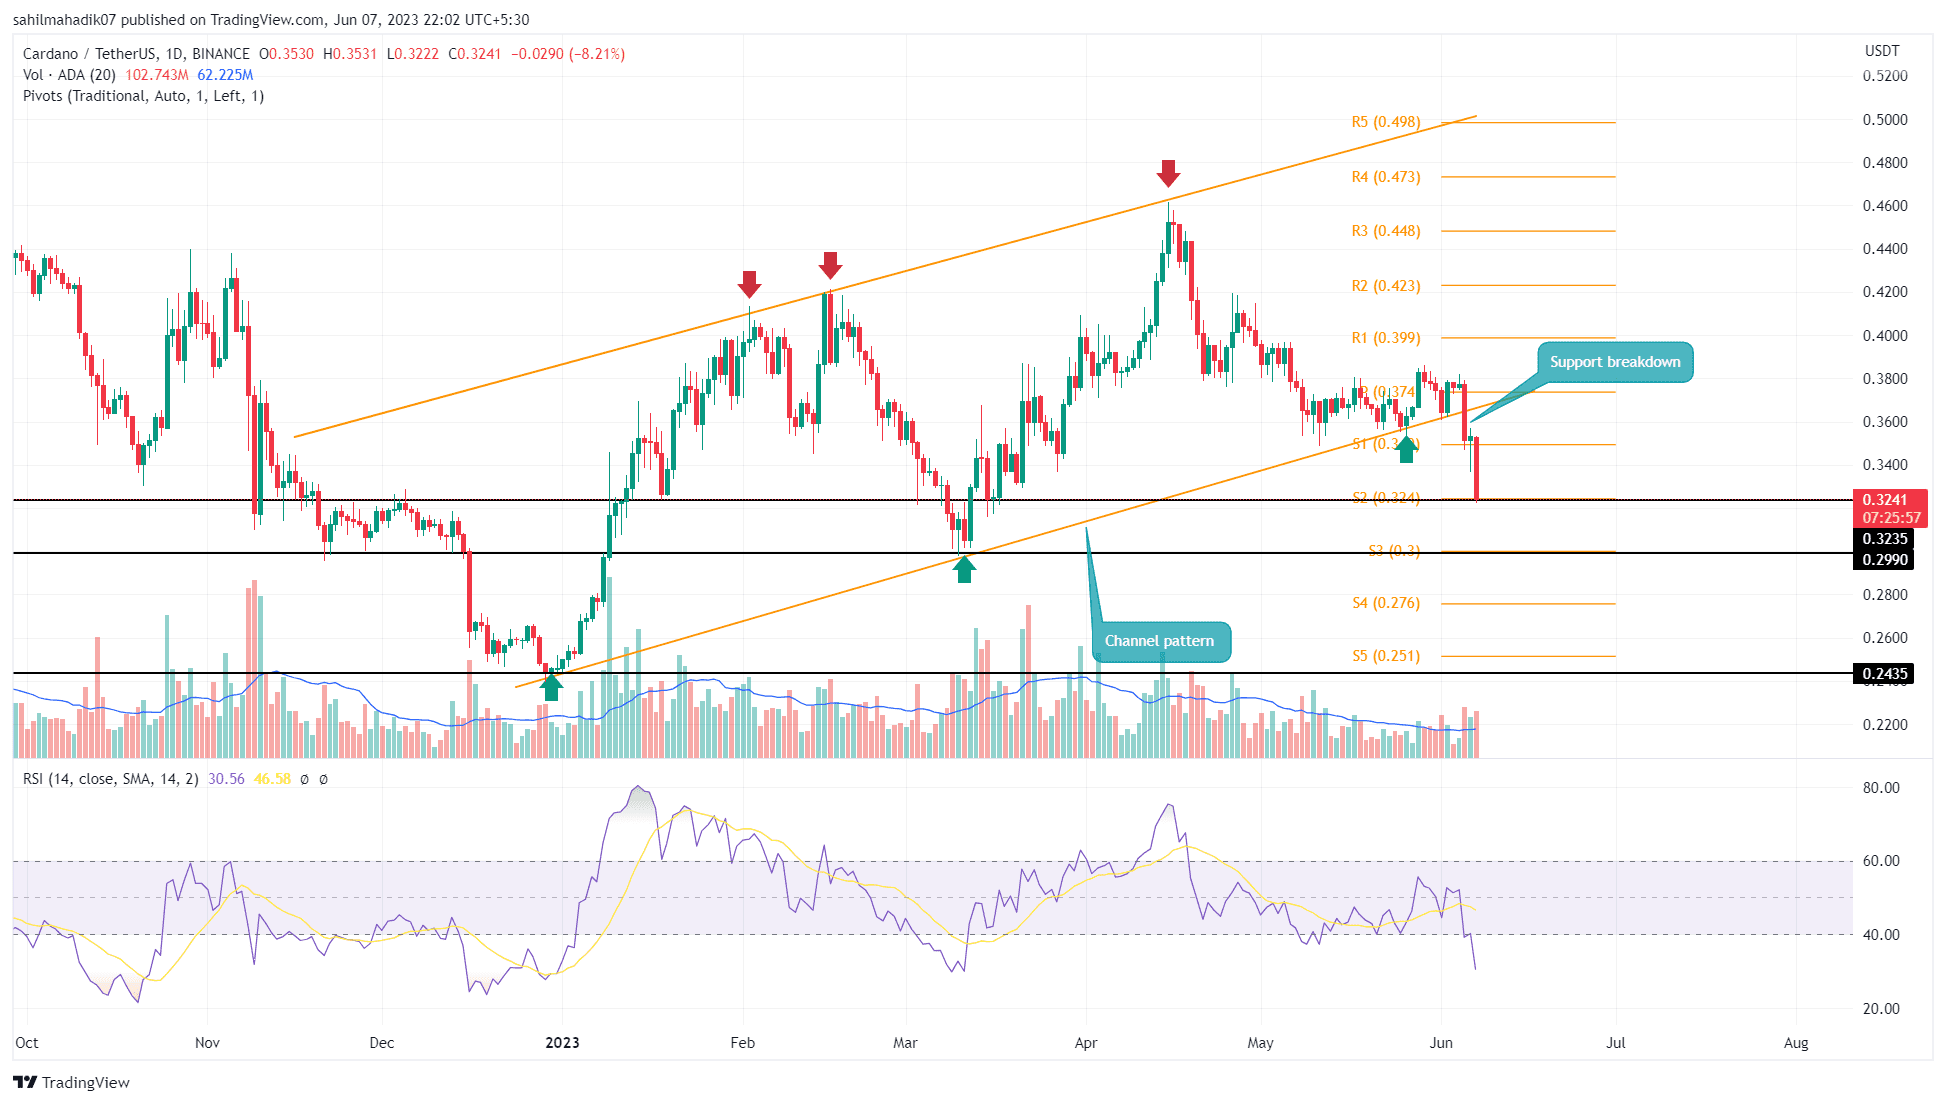1946x1104 pixels.
Task: Click the volume value 102.743M
Action: pos(157,75)
